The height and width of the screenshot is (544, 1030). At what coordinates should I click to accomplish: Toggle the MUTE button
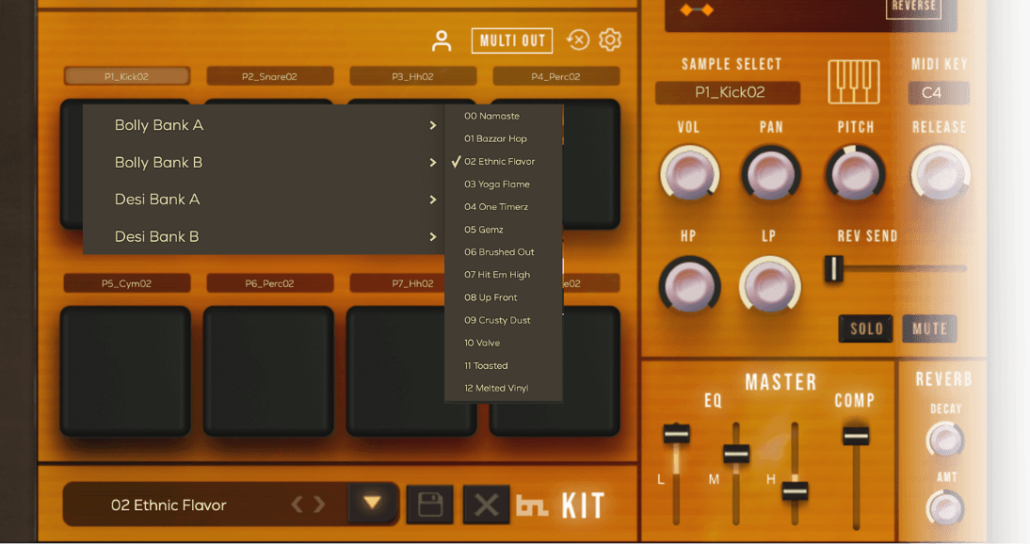[929, 329]
